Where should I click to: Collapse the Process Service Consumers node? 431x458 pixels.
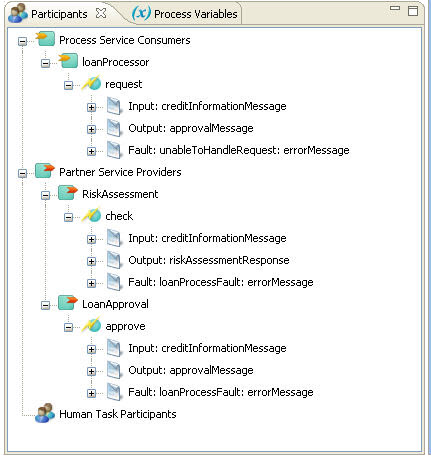pos(22,41)
